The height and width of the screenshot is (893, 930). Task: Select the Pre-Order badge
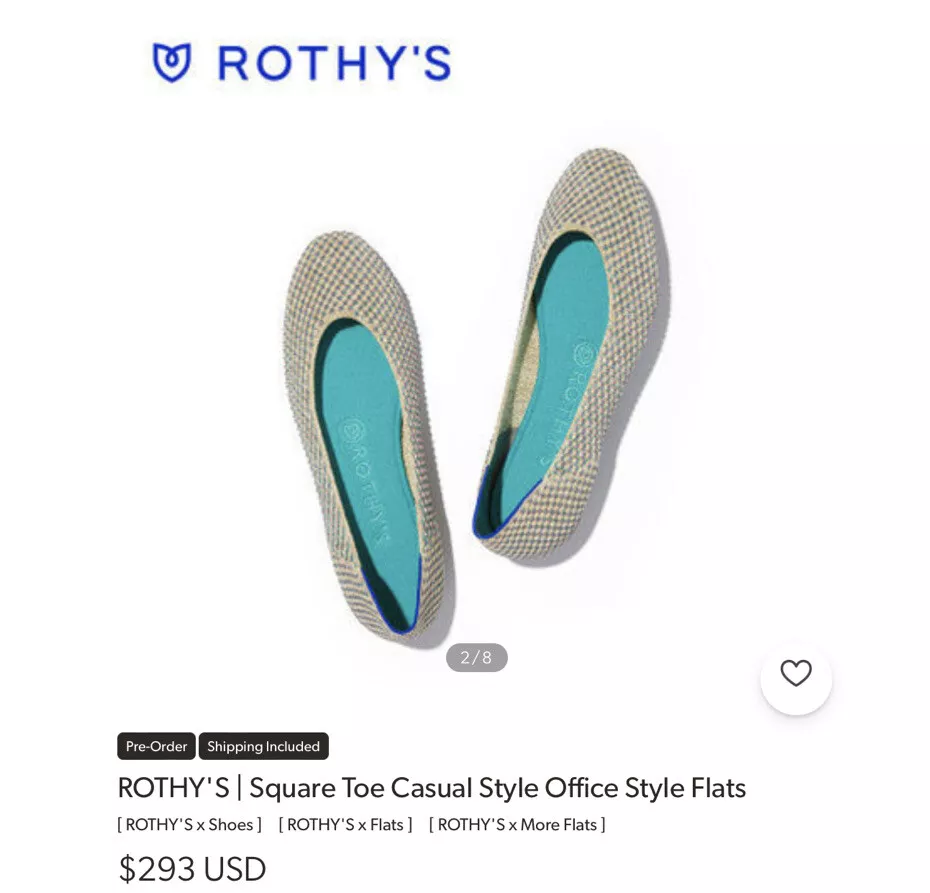click(x=156, y=746)
